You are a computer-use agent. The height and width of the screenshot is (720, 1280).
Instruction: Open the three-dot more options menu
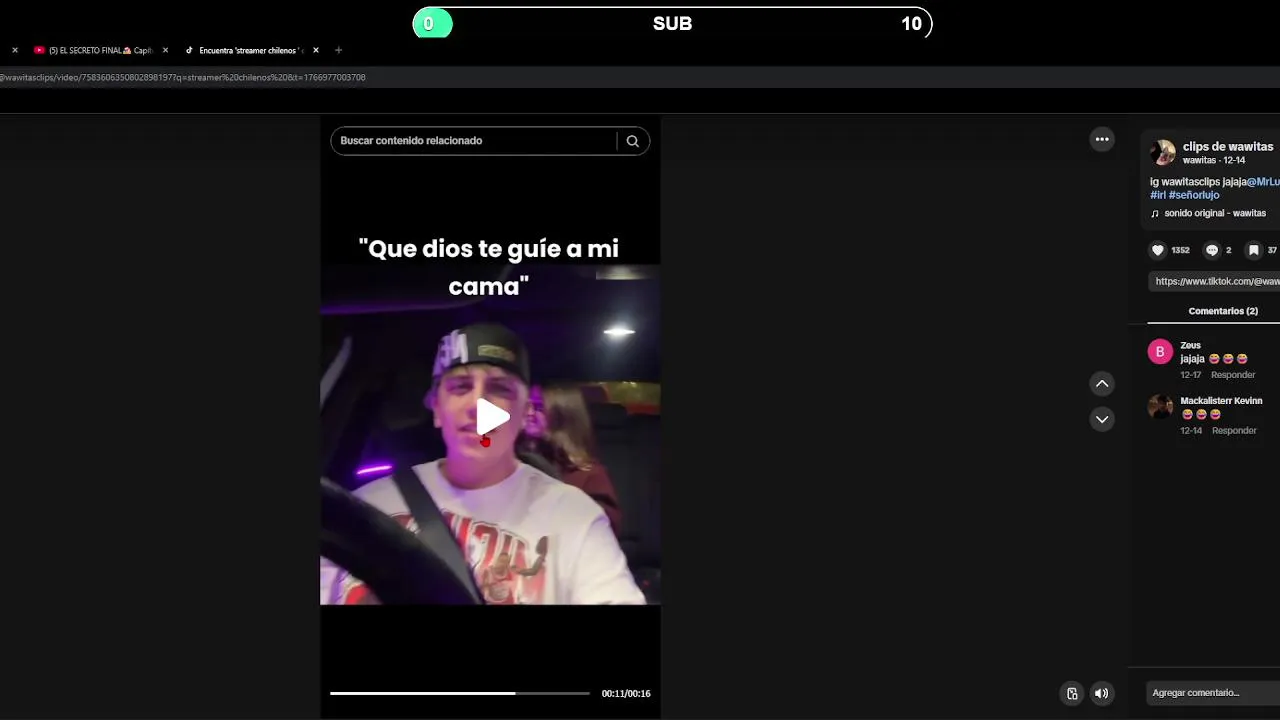[x=1102, y=140]
